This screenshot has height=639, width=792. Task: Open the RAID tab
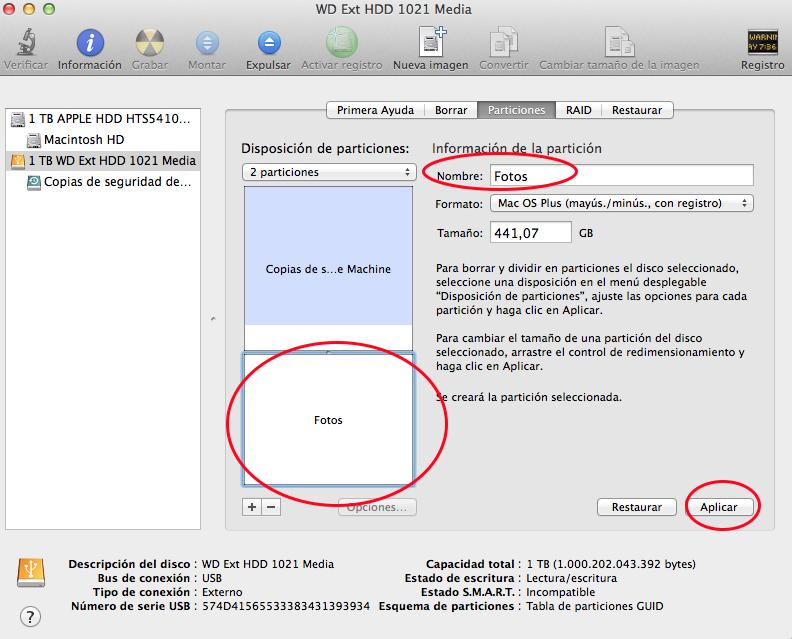(578, 110)
